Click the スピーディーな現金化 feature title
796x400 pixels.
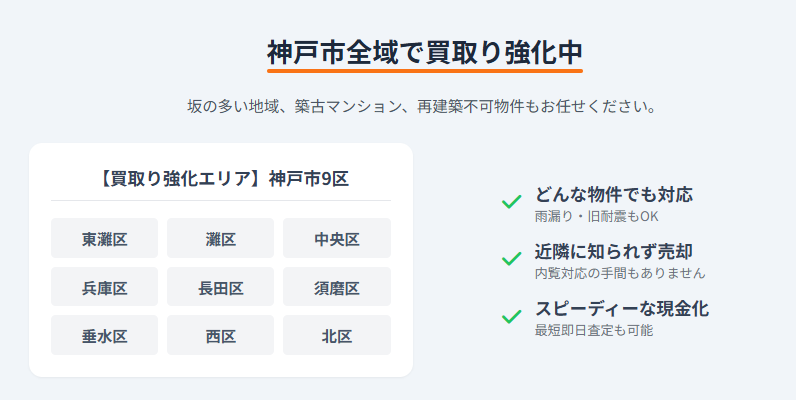pyautogui.click(x=622, y=308)
